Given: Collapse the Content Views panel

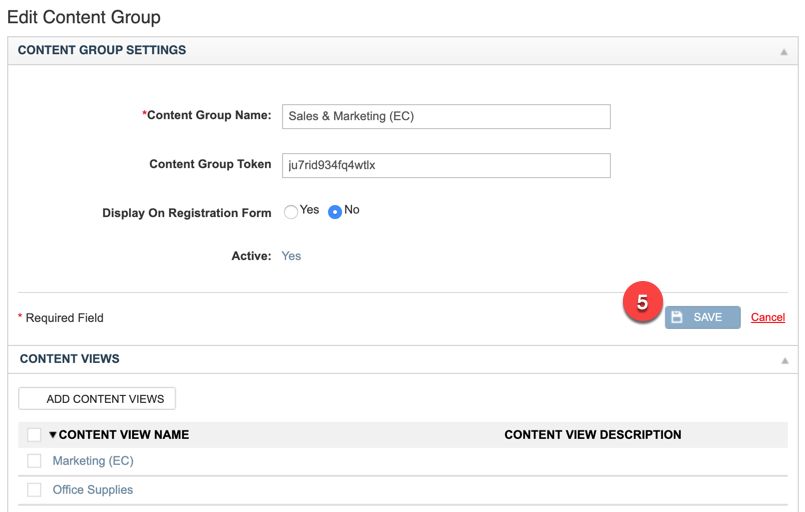Looking at the screenshot, I should click(784, 361).
